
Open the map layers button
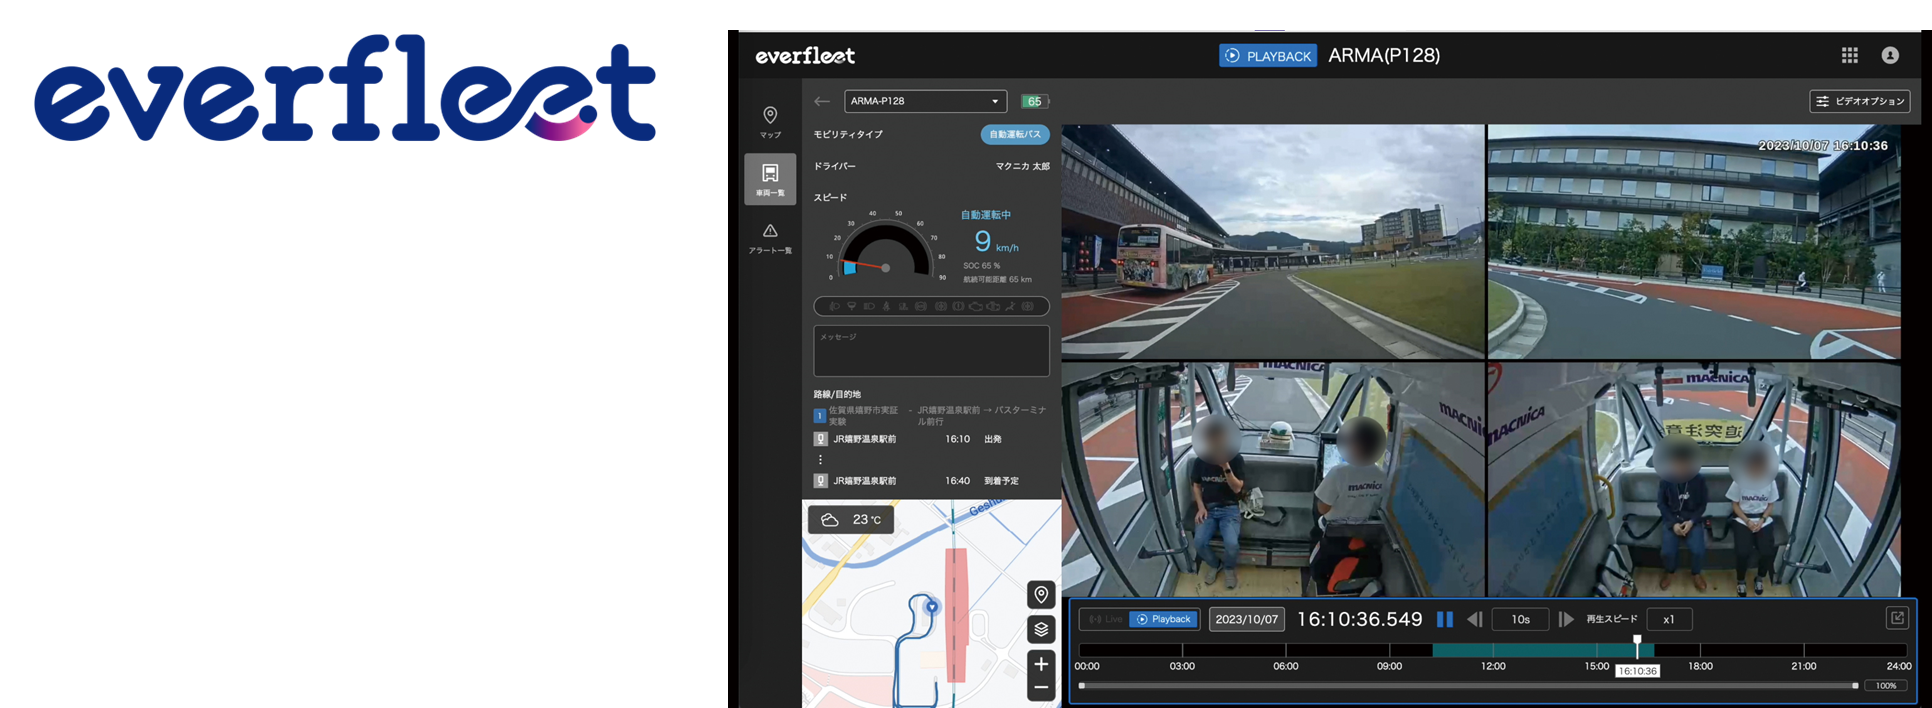1041,629
